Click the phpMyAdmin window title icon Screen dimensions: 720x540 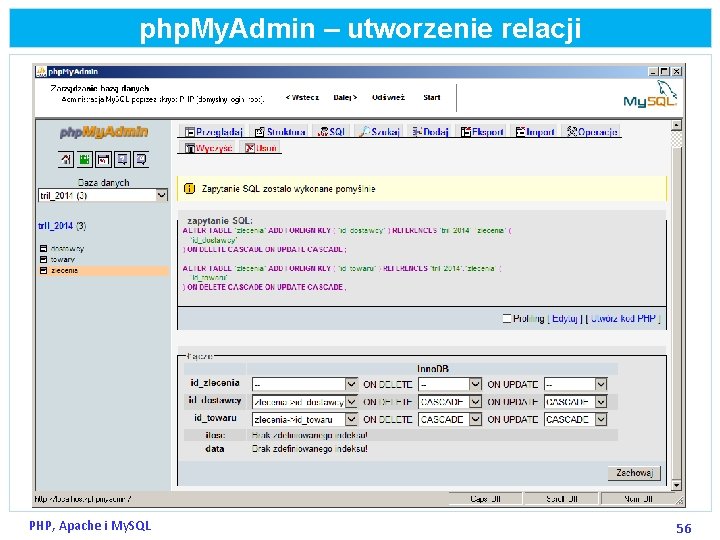41,71
